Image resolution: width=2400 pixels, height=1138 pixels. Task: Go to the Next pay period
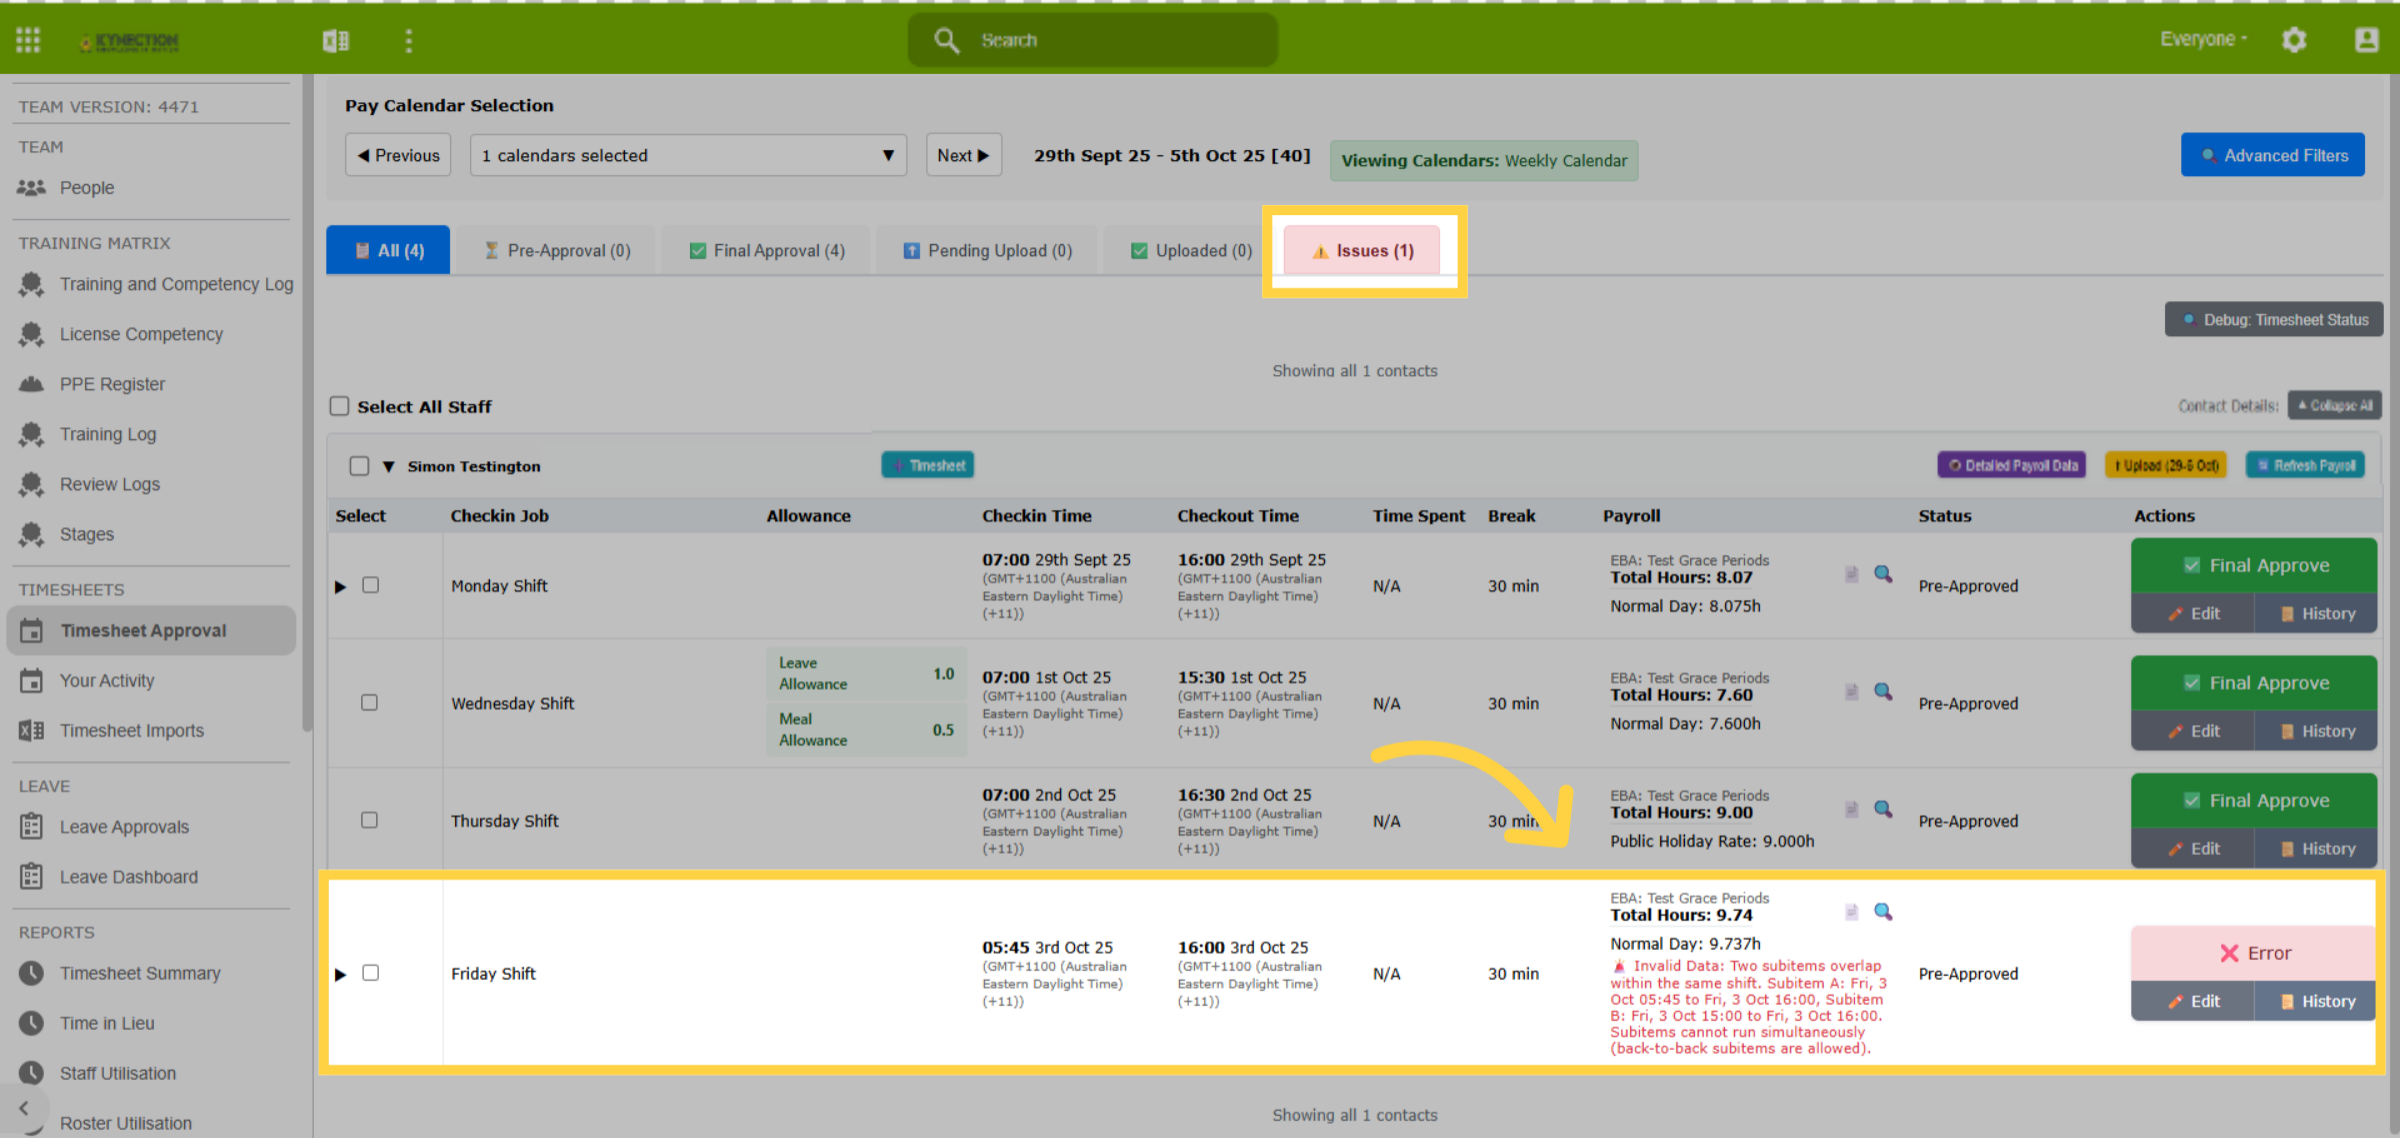(963, 155)
